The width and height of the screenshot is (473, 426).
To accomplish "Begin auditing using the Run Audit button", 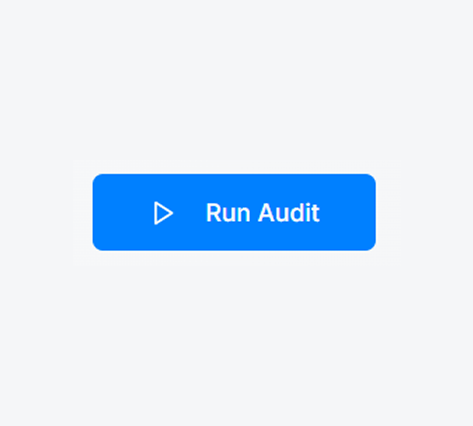I will 234,212.
